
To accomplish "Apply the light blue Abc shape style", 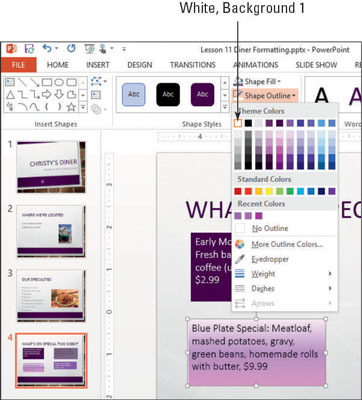I will coord(134,95).
